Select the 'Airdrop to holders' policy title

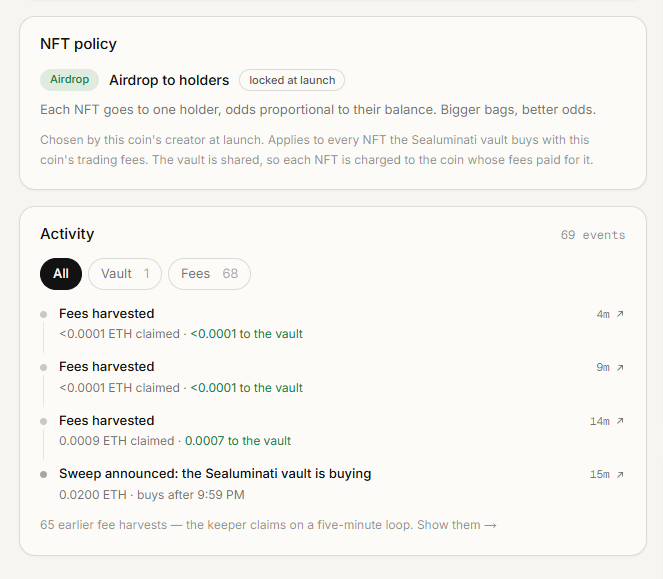(169, 80)
